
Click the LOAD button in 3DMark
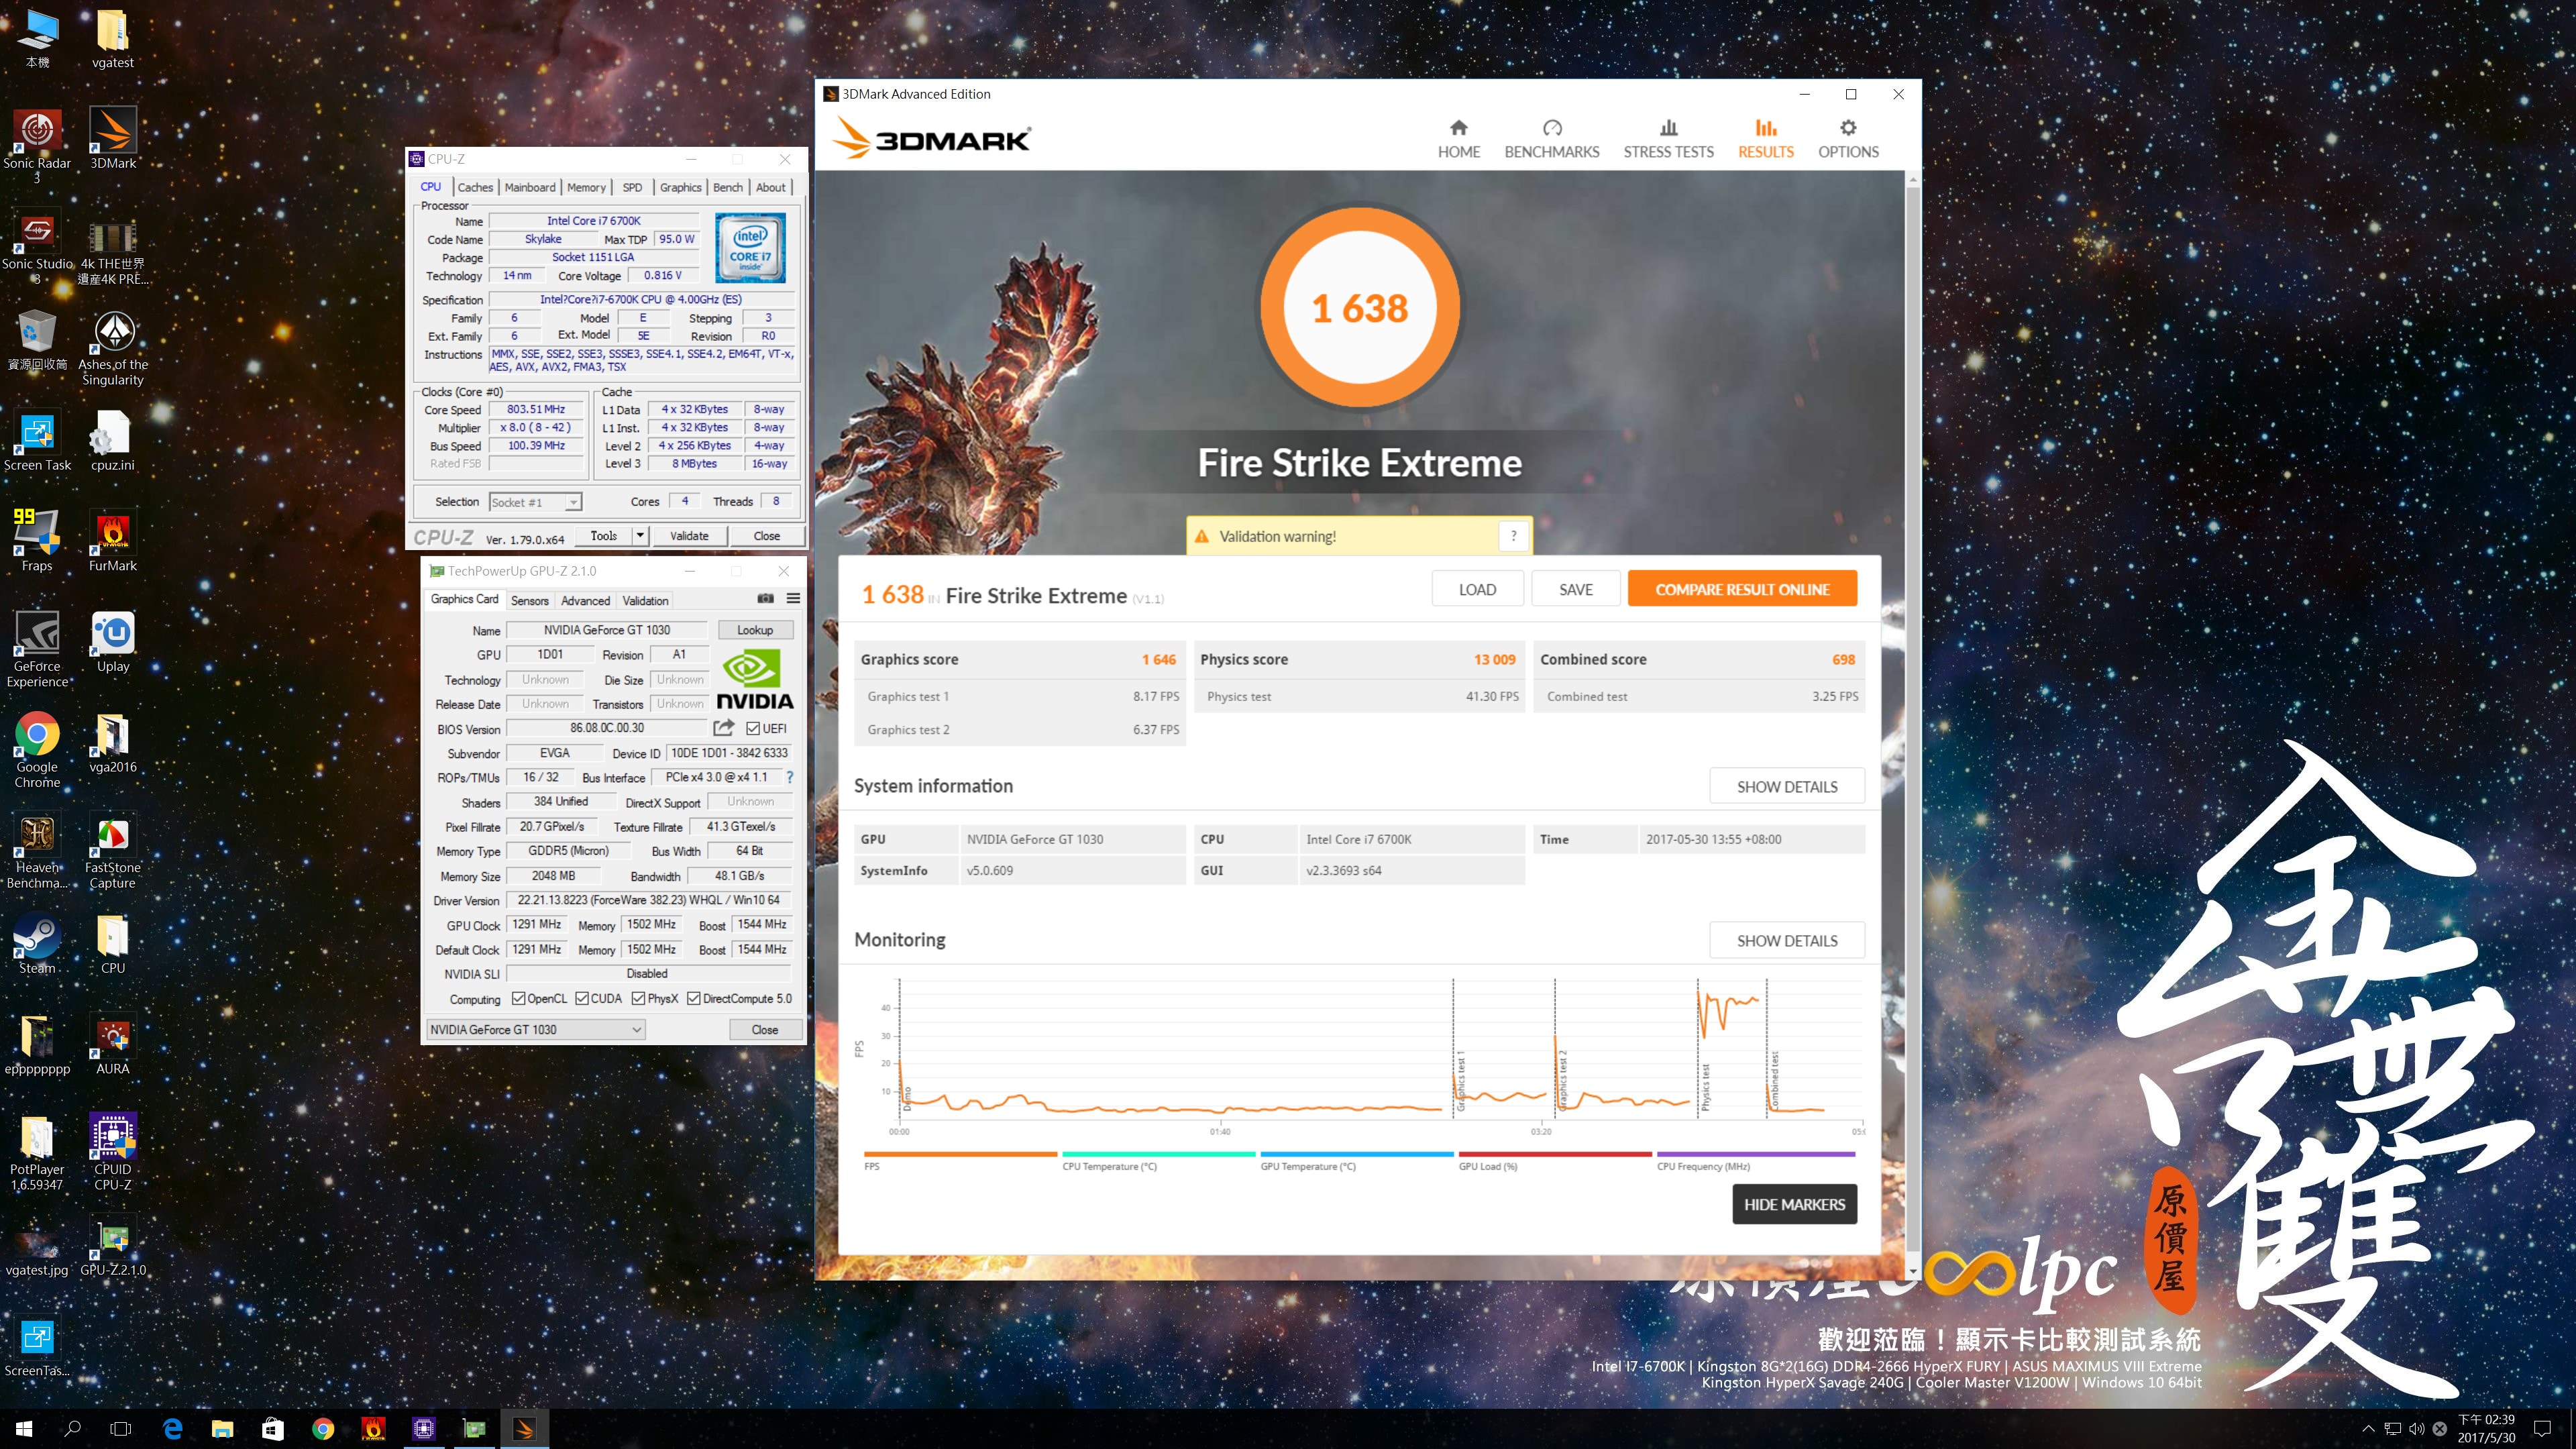point(1477,589)
